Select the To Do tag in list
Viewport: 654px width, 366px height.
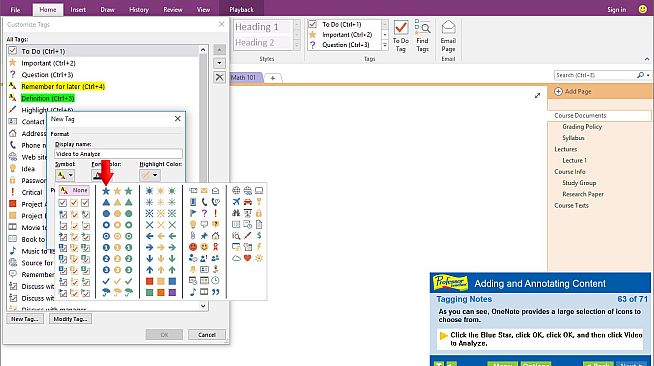[103, 51]
